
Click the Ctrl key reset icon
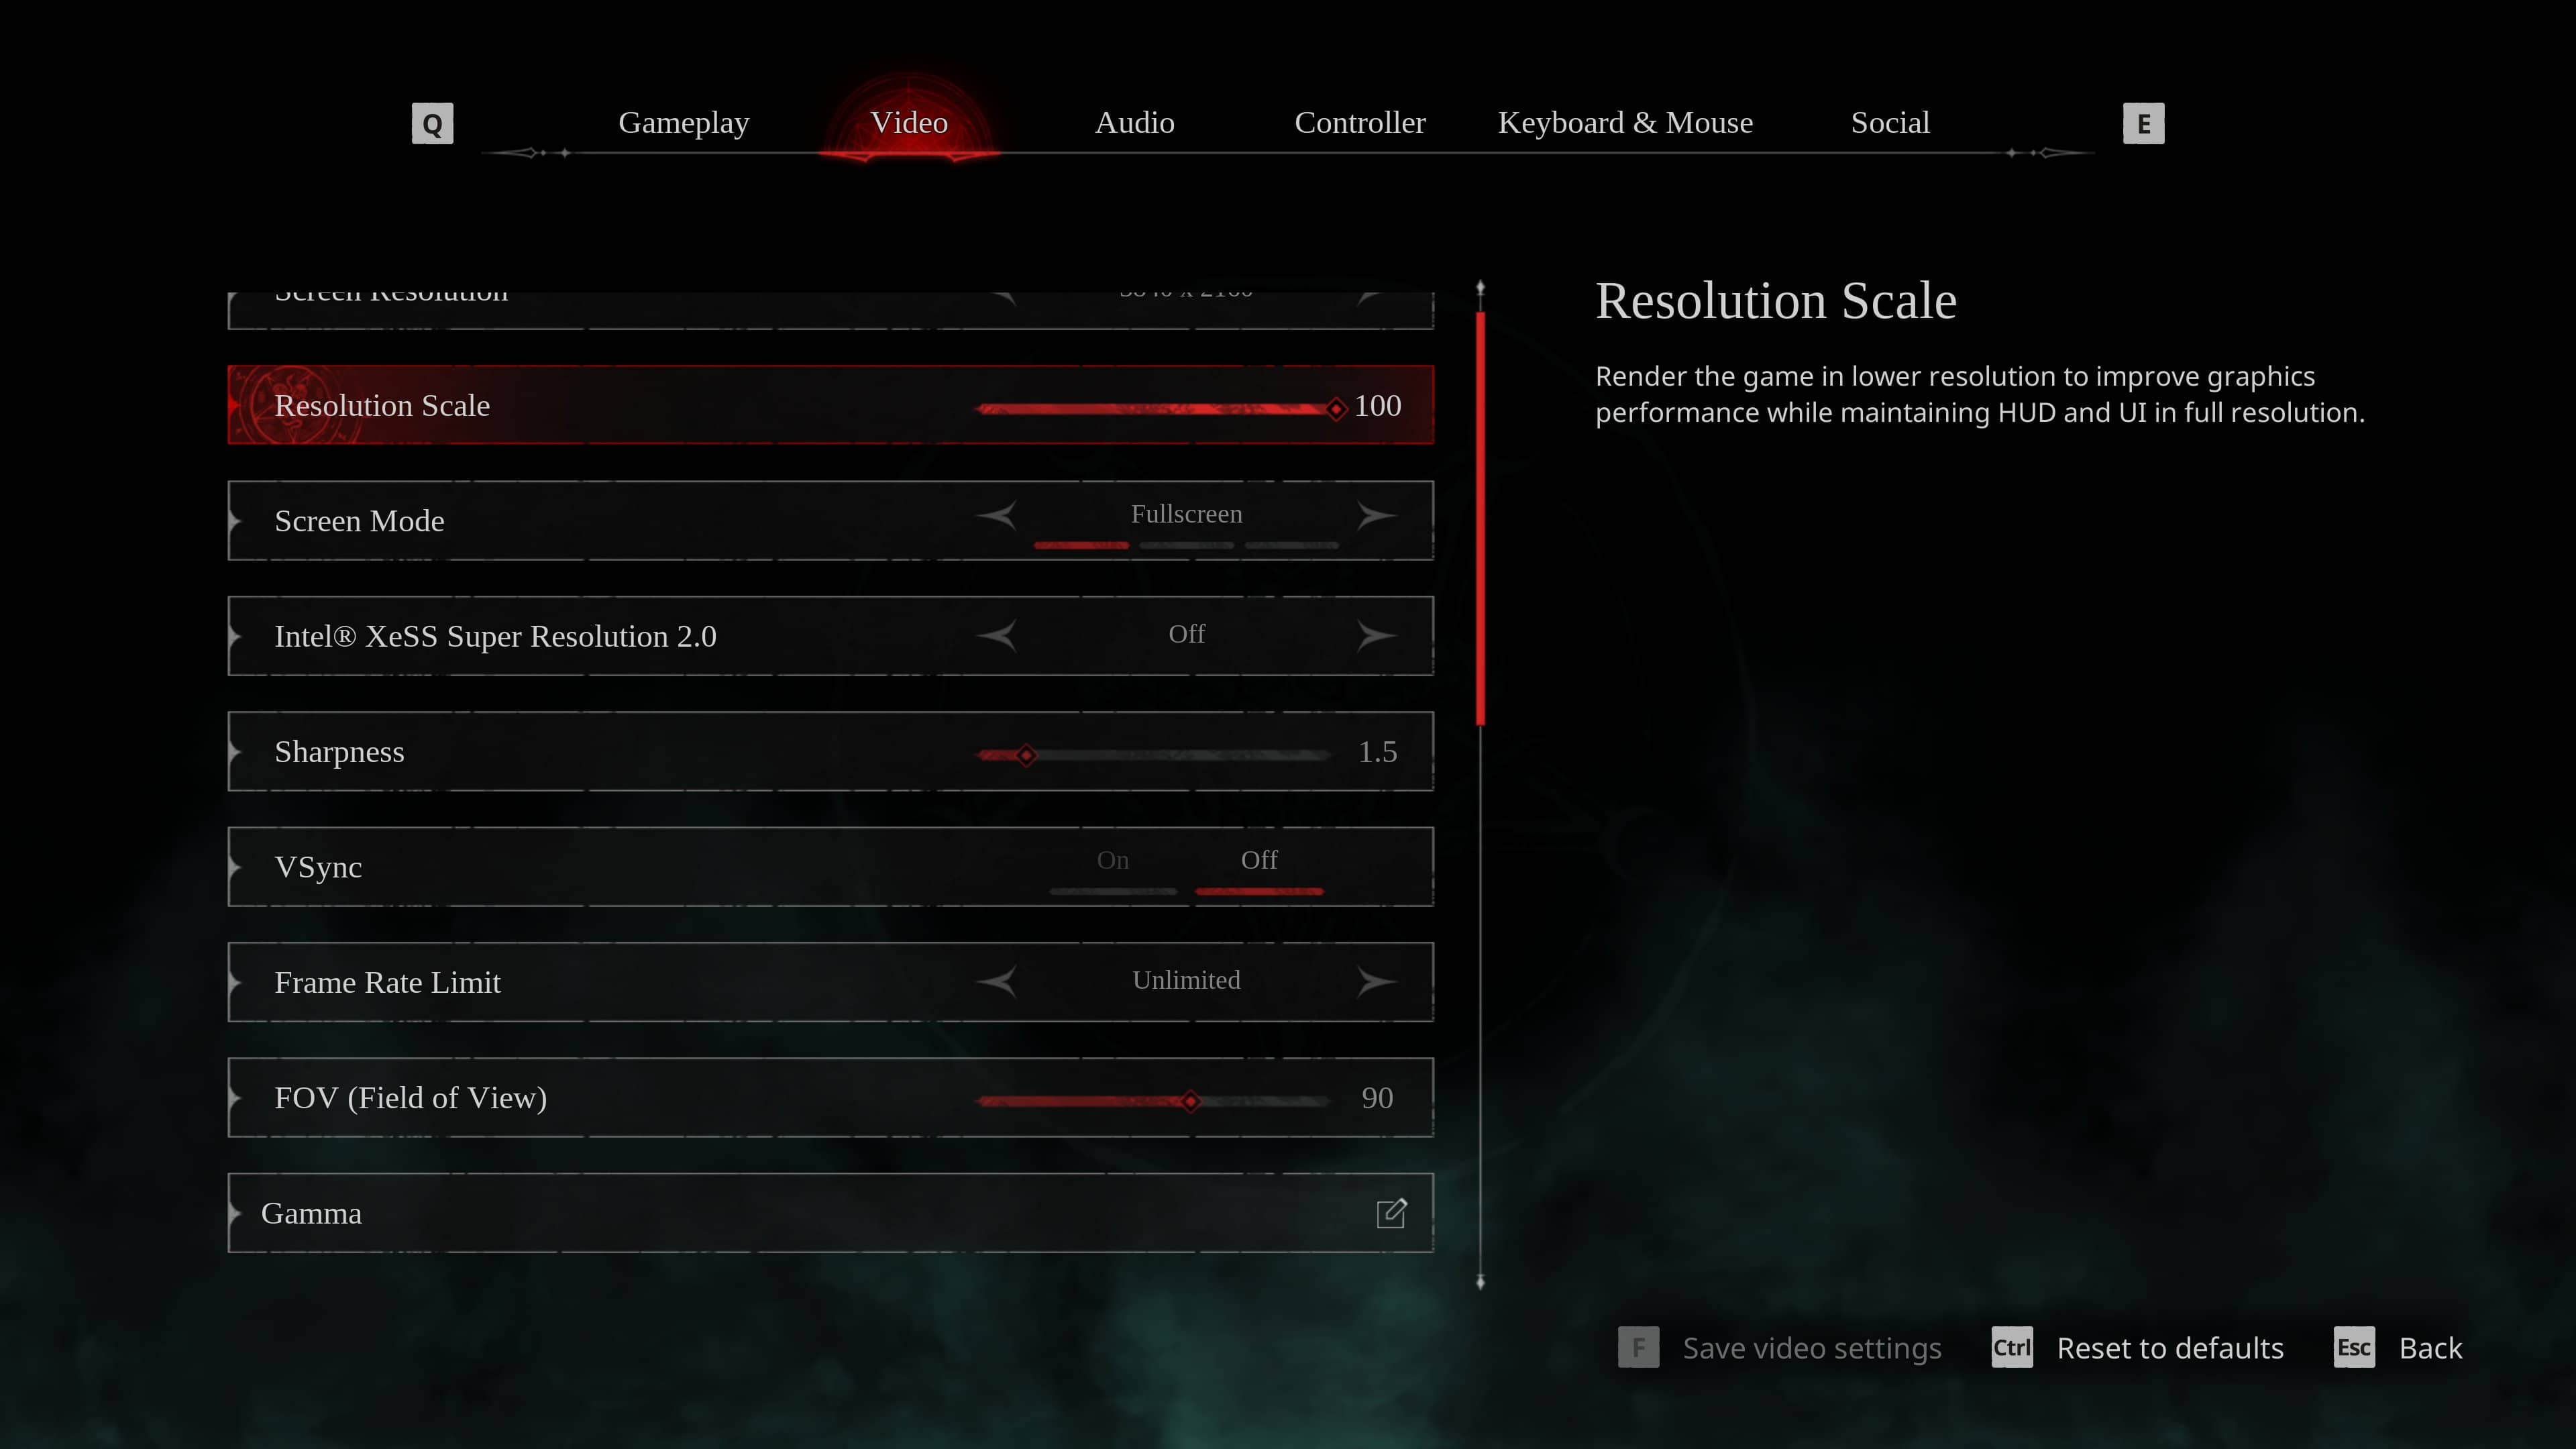click(x=2011, y=1347)
